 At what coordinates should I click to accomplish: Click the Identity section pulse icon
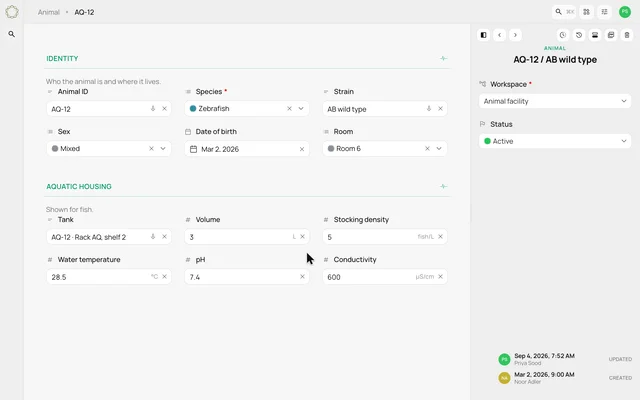[443, 58]
